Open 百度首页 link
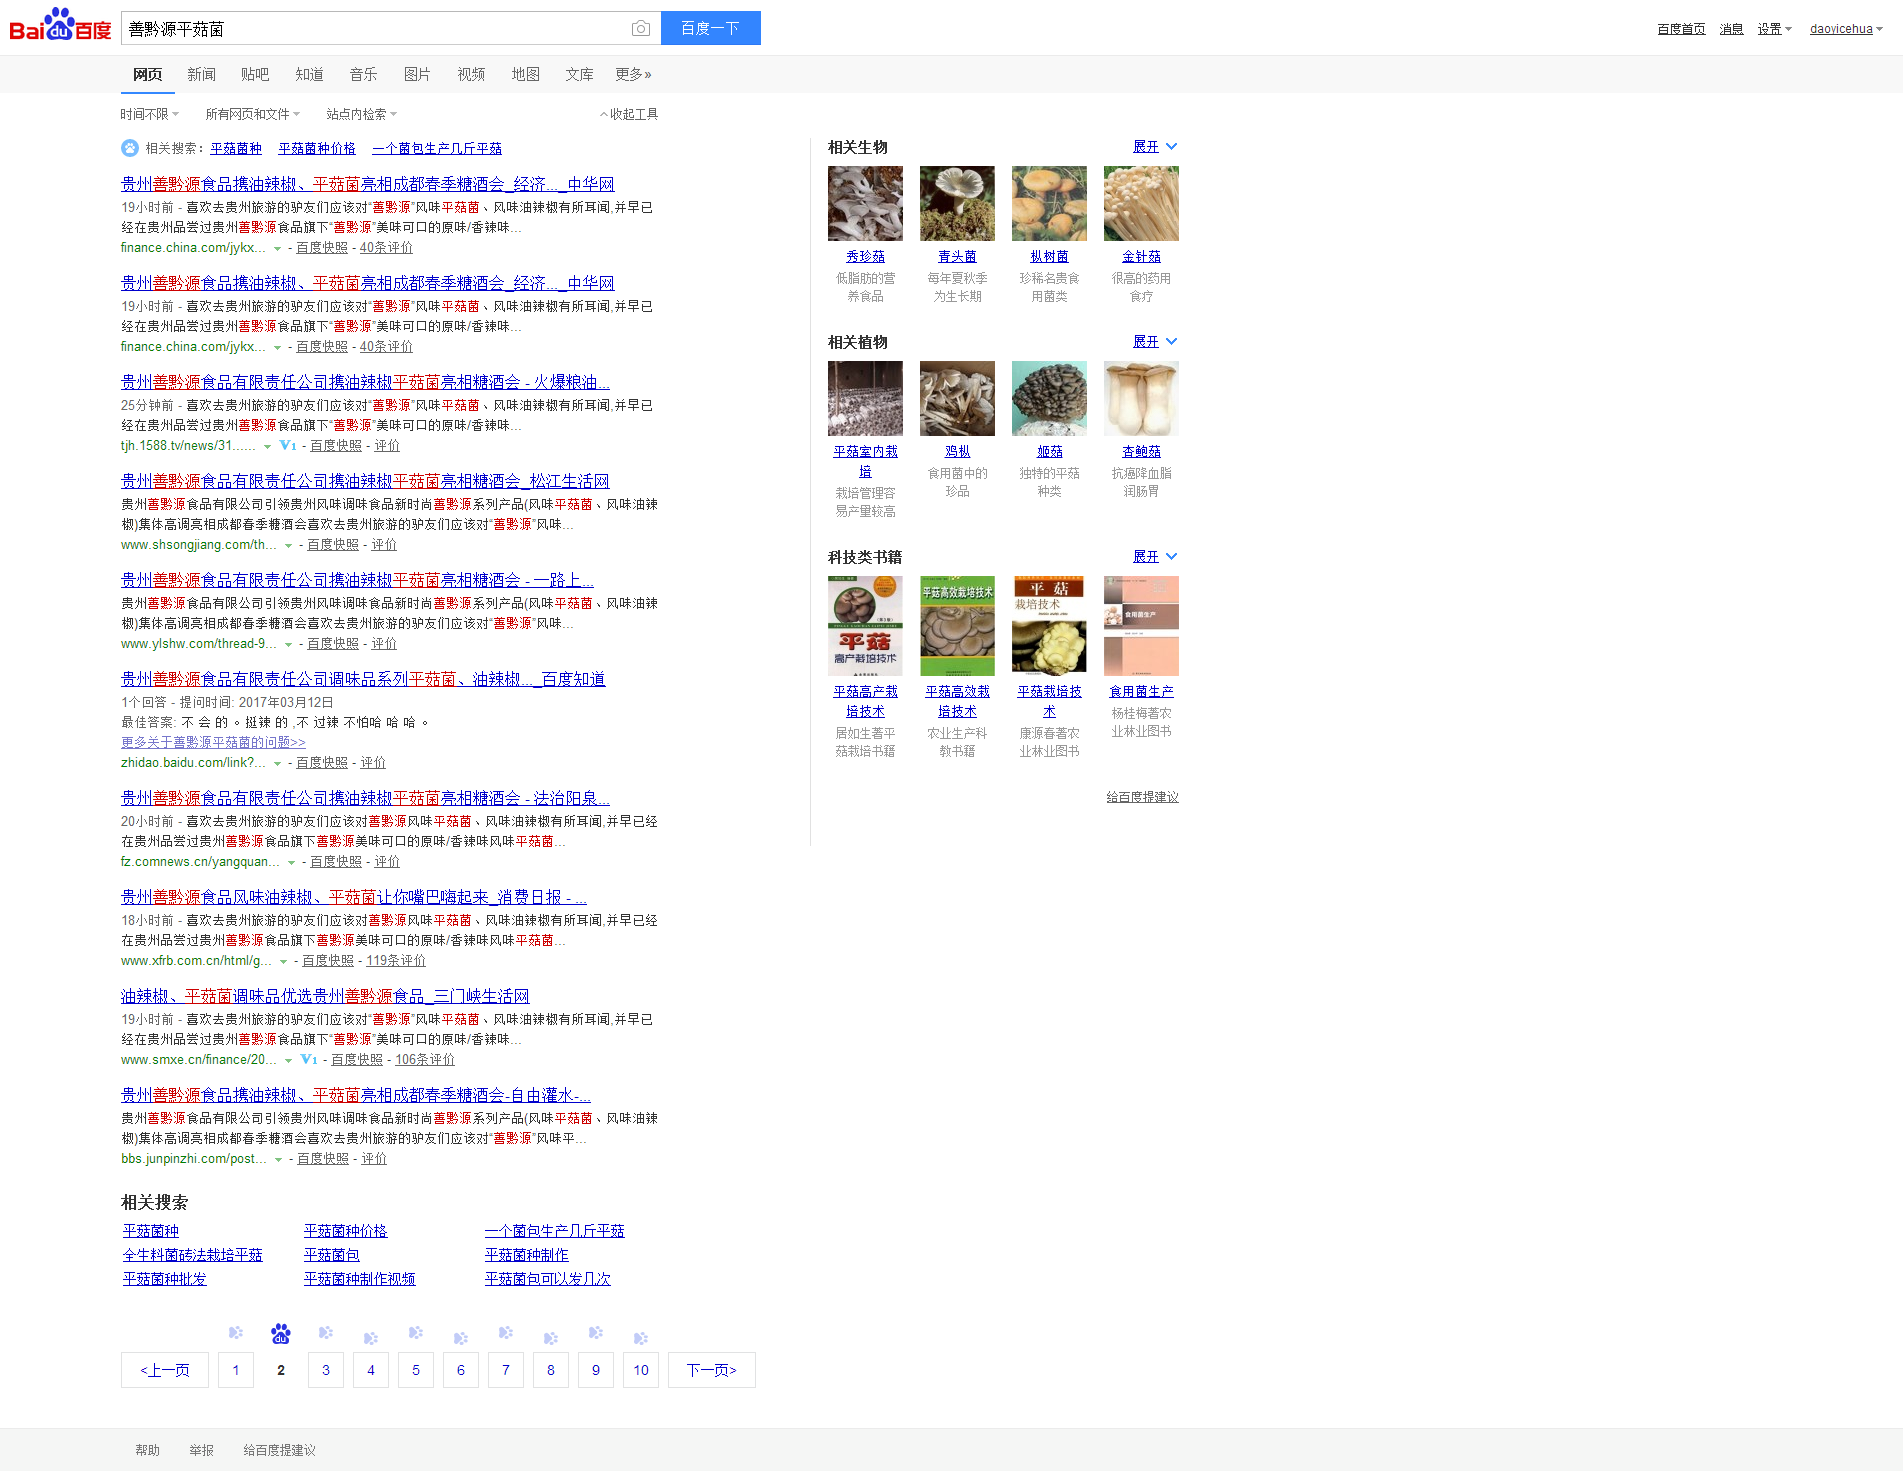Screen dimensions: 1903x1471 coord(1681,29)
